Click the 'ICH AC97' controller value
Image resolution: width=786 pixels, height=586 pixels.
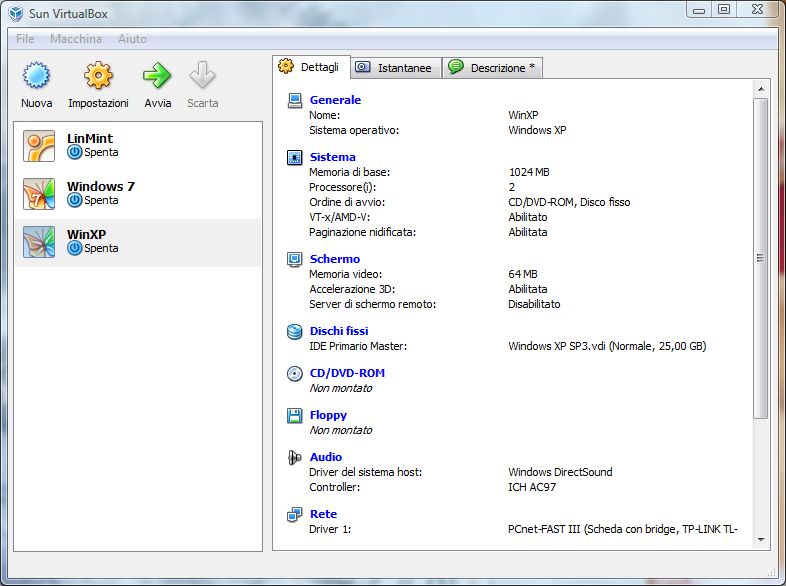pyautogui.click(x=532, y=487)
